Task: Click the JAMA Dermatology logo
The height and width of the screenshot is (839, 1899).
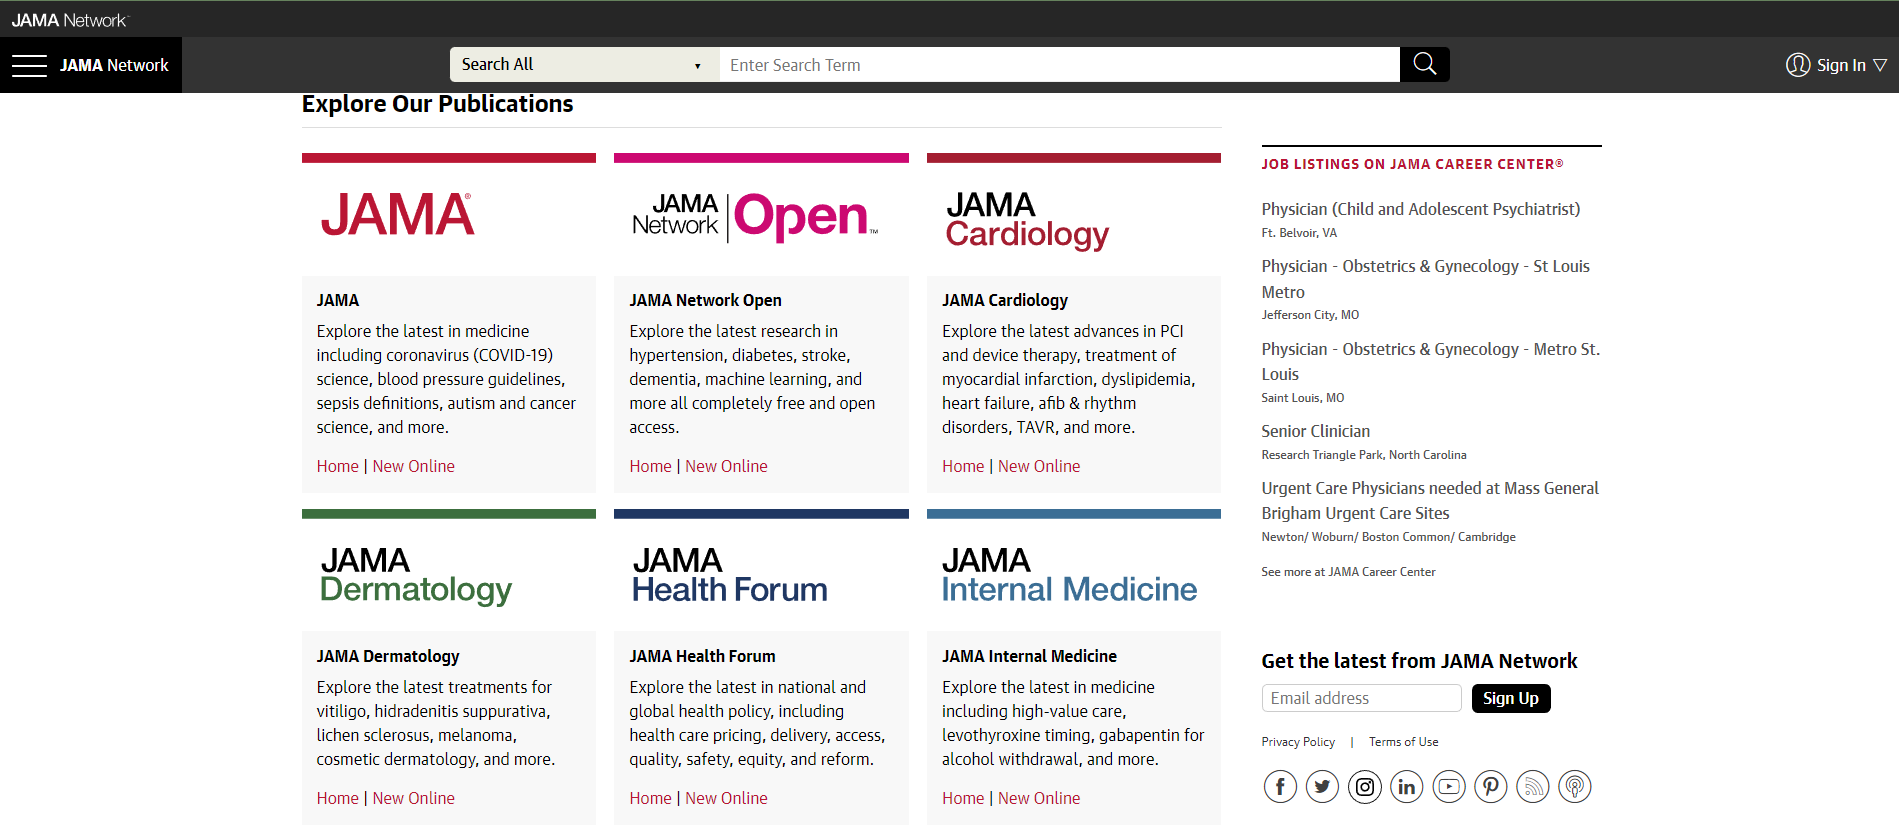Action: (416, 576)
